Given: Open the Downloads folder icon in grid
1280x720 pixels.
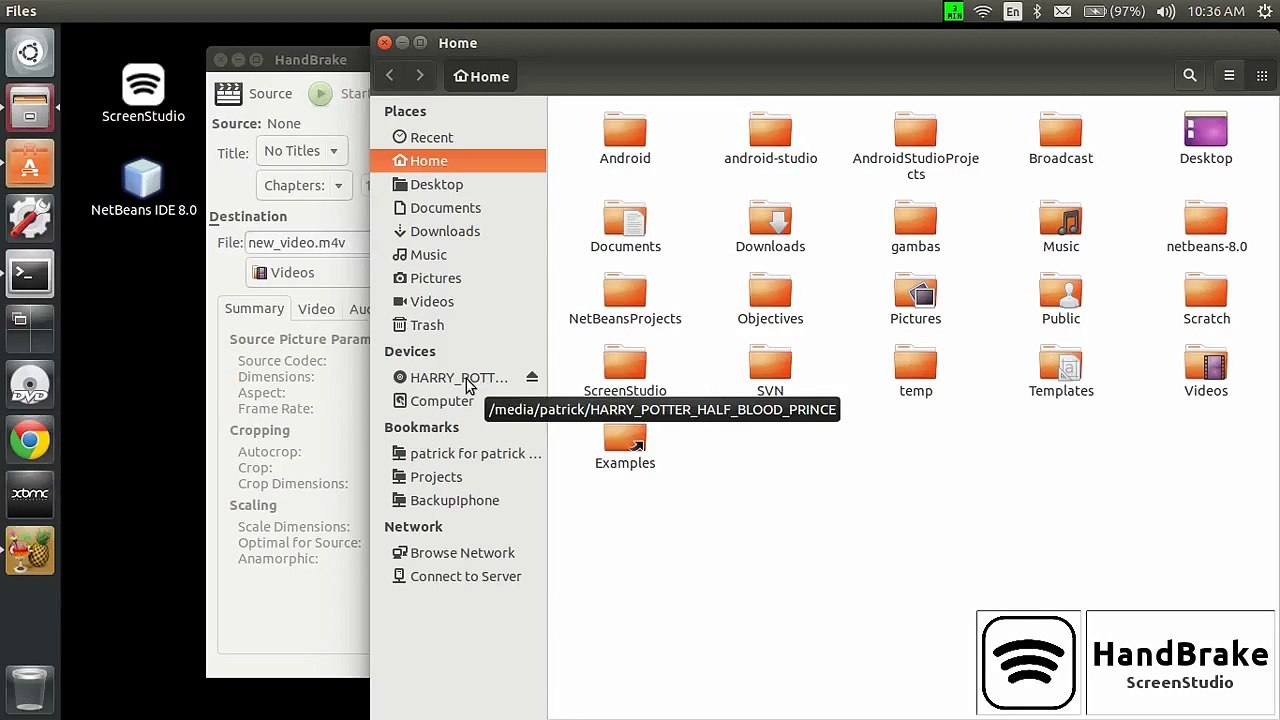Looking at the screenshot, I should 770,226.
